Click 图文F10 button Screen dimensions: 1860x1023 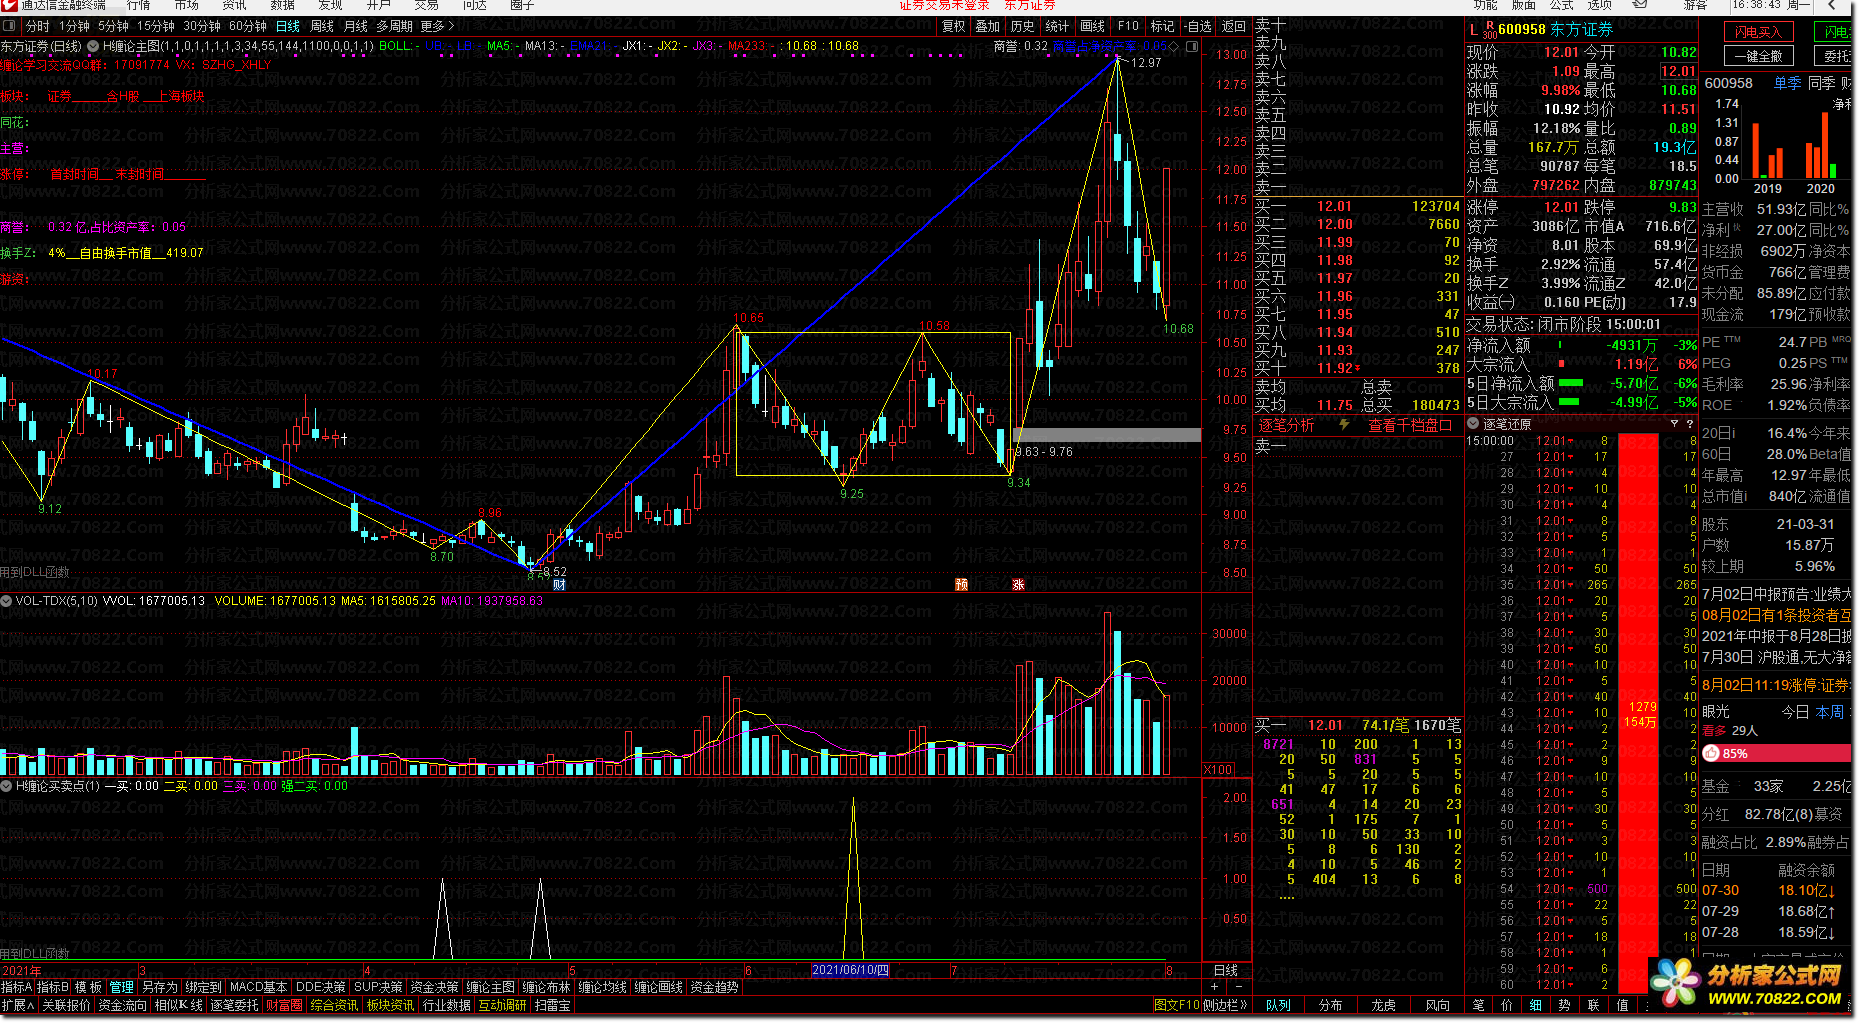[1176, 1005]
